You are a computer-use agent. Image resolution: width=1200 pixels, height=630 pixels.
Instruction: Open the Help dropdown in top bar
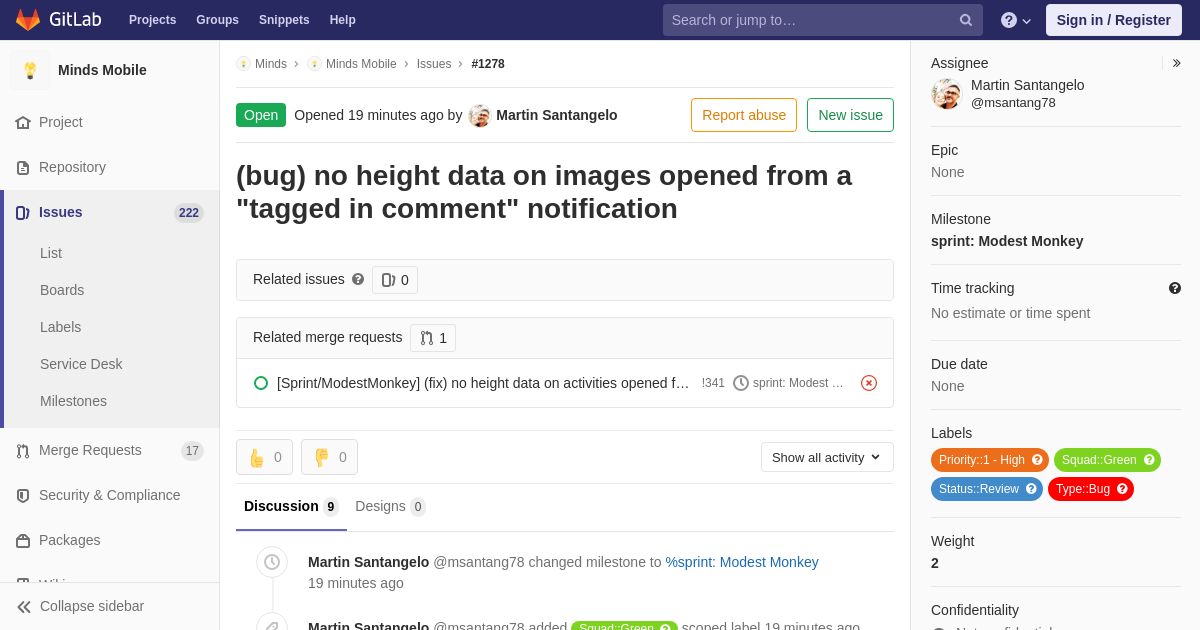1016,20
